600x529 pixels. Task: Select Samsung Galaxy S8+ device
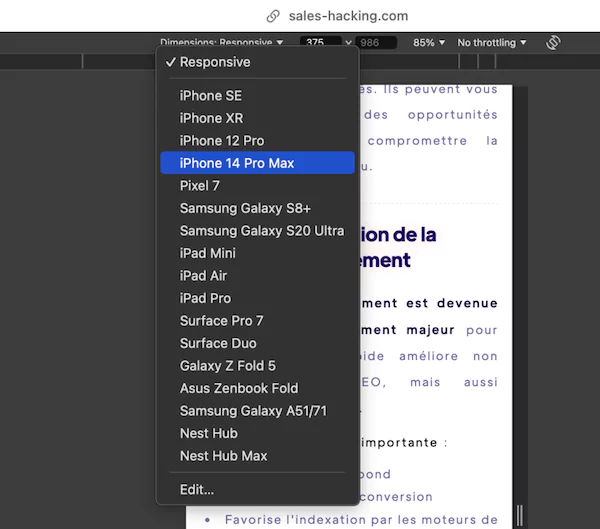coord(257,208)
